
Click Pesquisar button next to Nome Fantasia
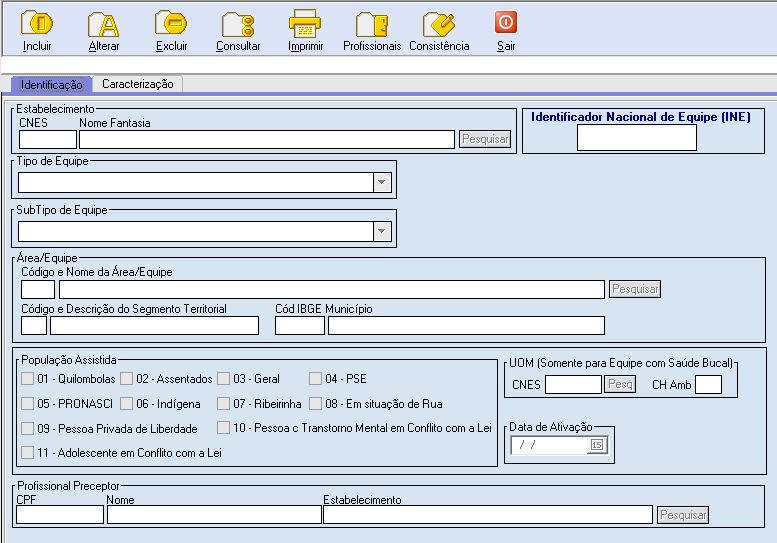485,139
